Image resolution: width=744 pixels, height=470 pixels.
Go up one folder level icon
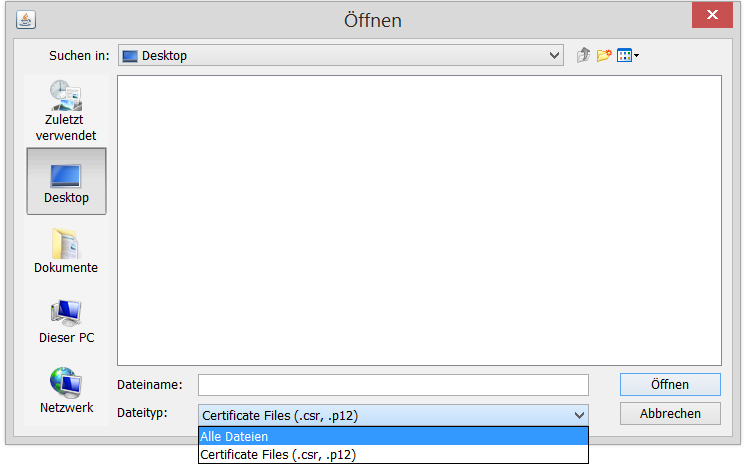pos(583,55)
